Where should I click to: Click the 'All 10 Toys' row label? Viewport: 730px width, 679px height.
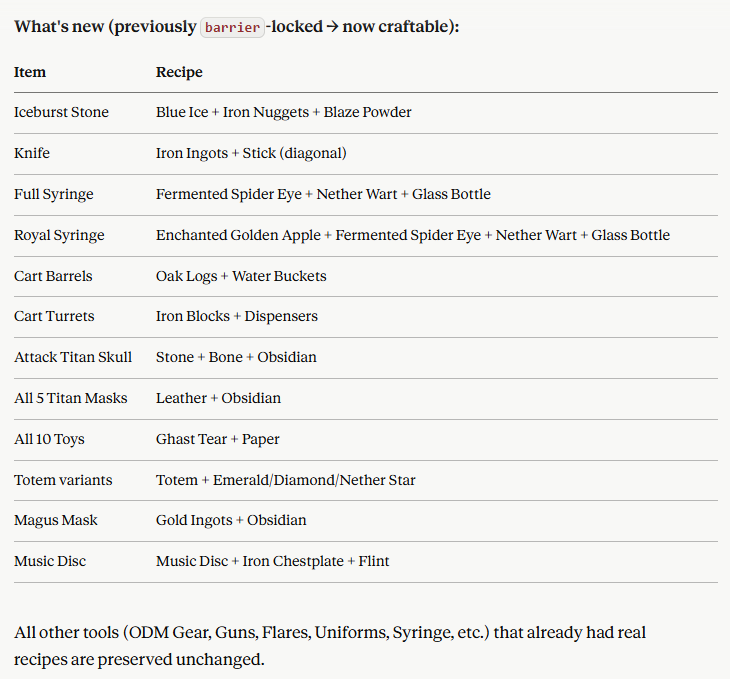click(49, 439)
